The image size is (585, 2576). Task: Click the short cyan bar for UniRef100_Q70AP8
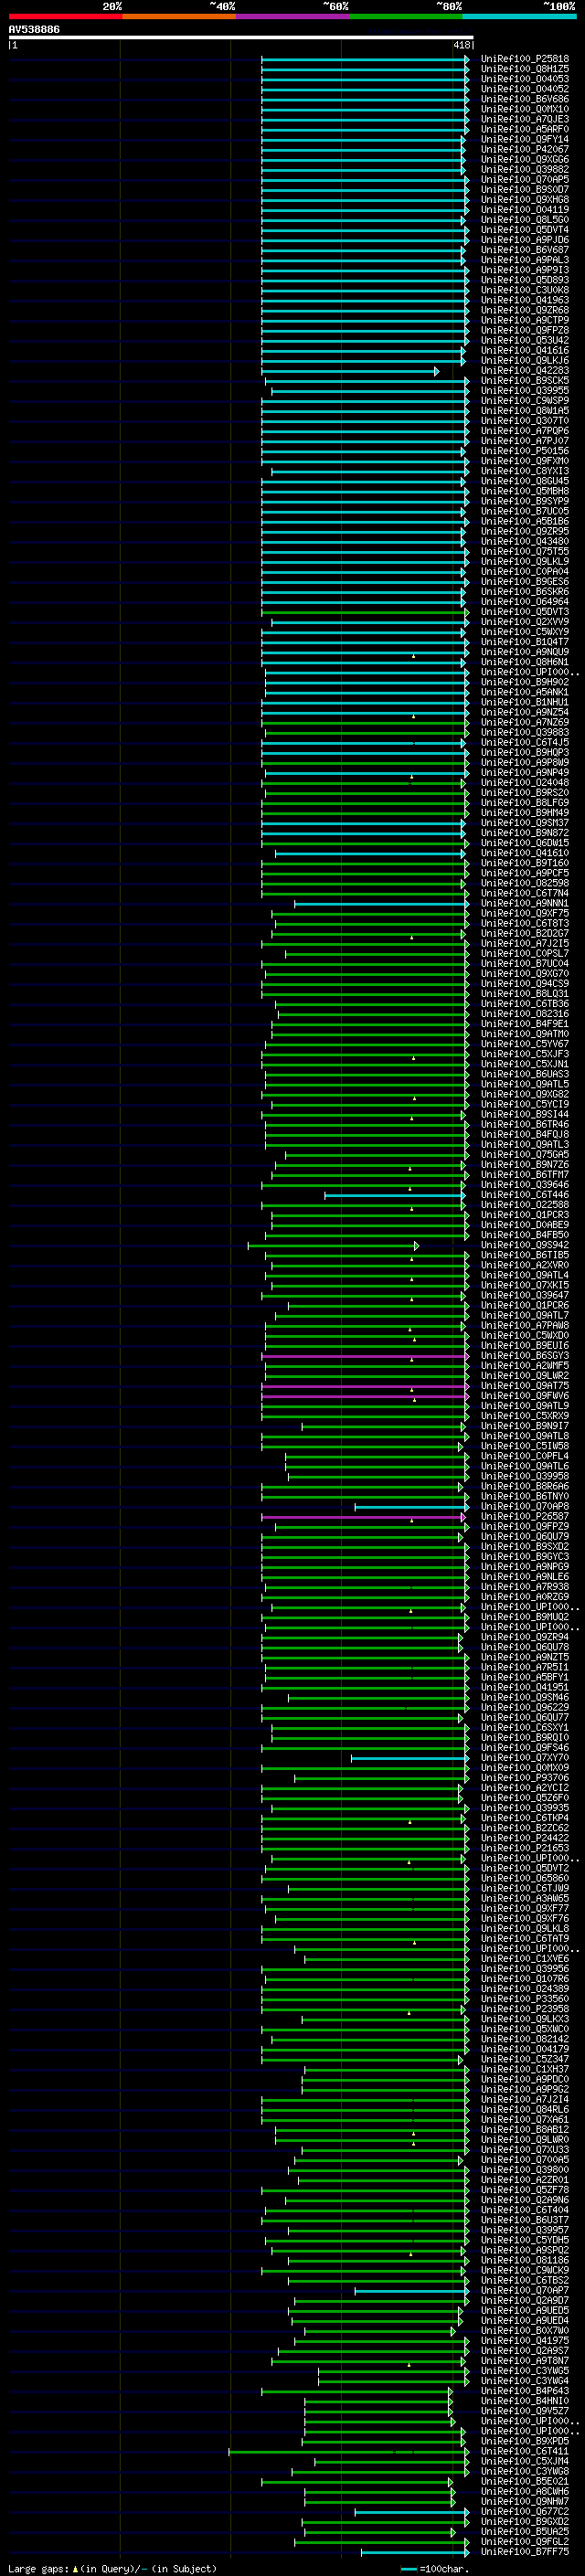pyautogui.click(x=412, y=1508)
